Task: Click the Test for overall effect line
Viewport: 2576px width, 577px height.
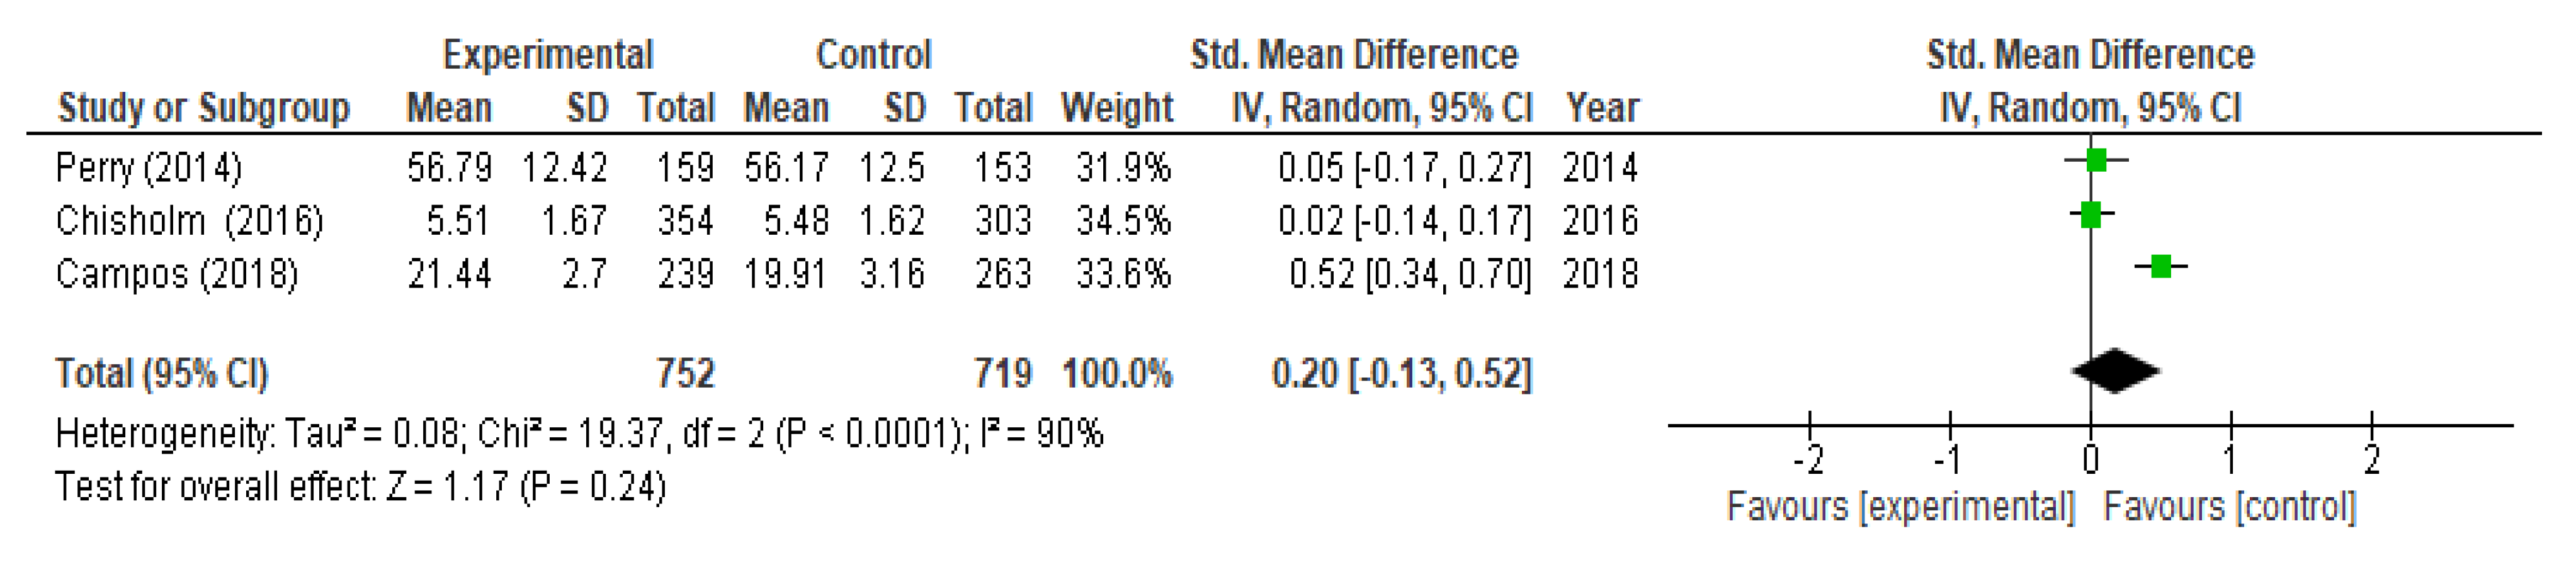Action: pos(360,487)
